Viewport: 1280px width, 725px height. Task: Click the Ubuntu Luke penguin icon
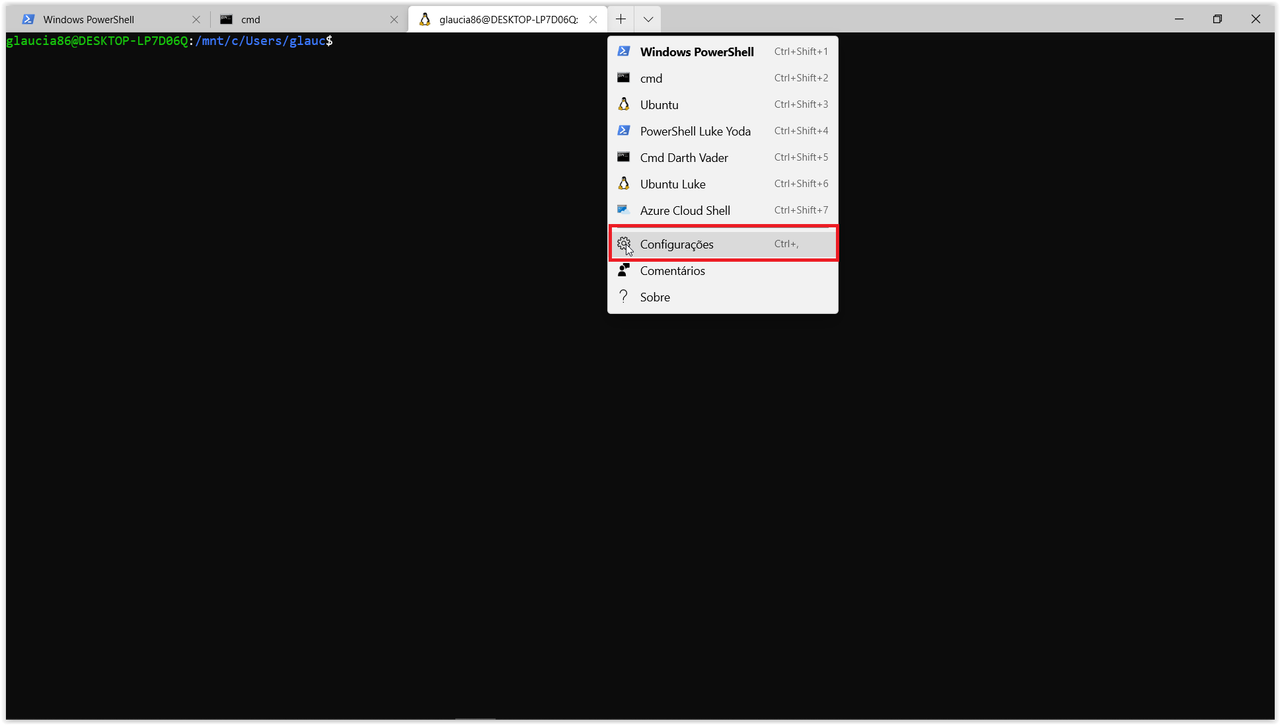(623, 184)
